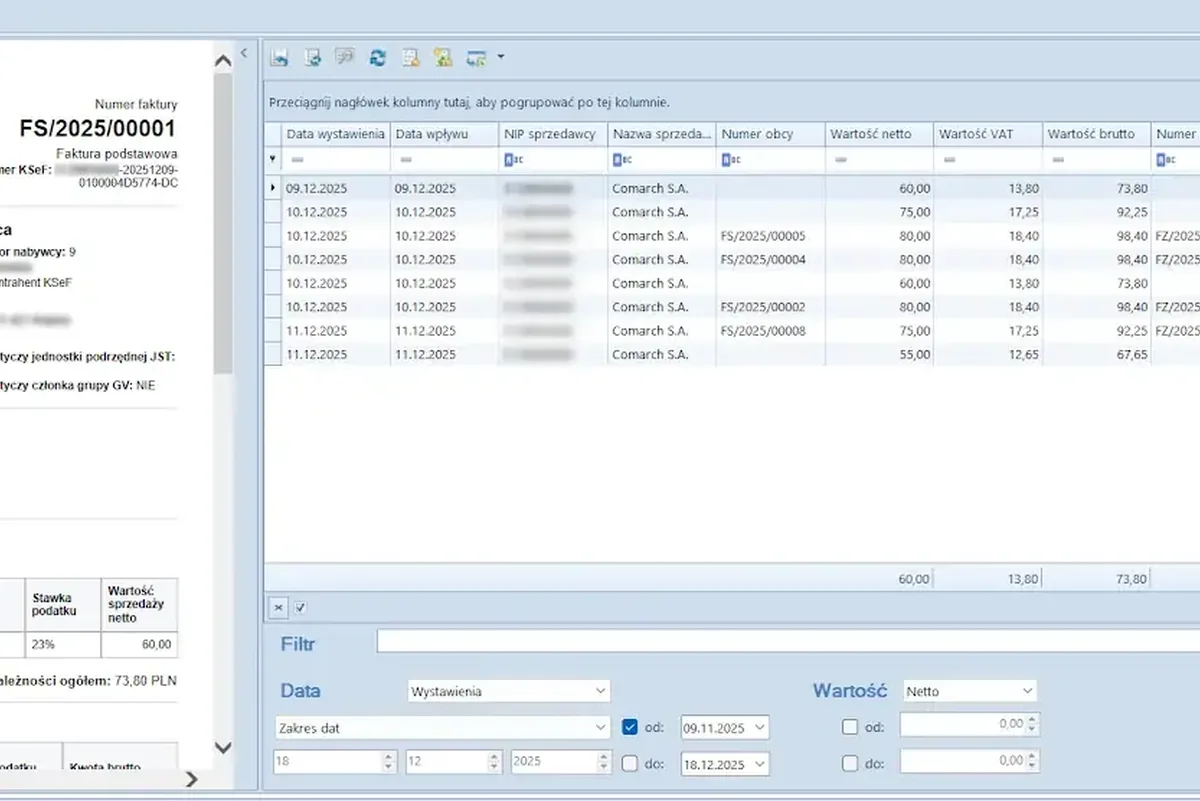
Task: Open the dropdown arrow beside the last toolbar icon
Action: (500, 58)
